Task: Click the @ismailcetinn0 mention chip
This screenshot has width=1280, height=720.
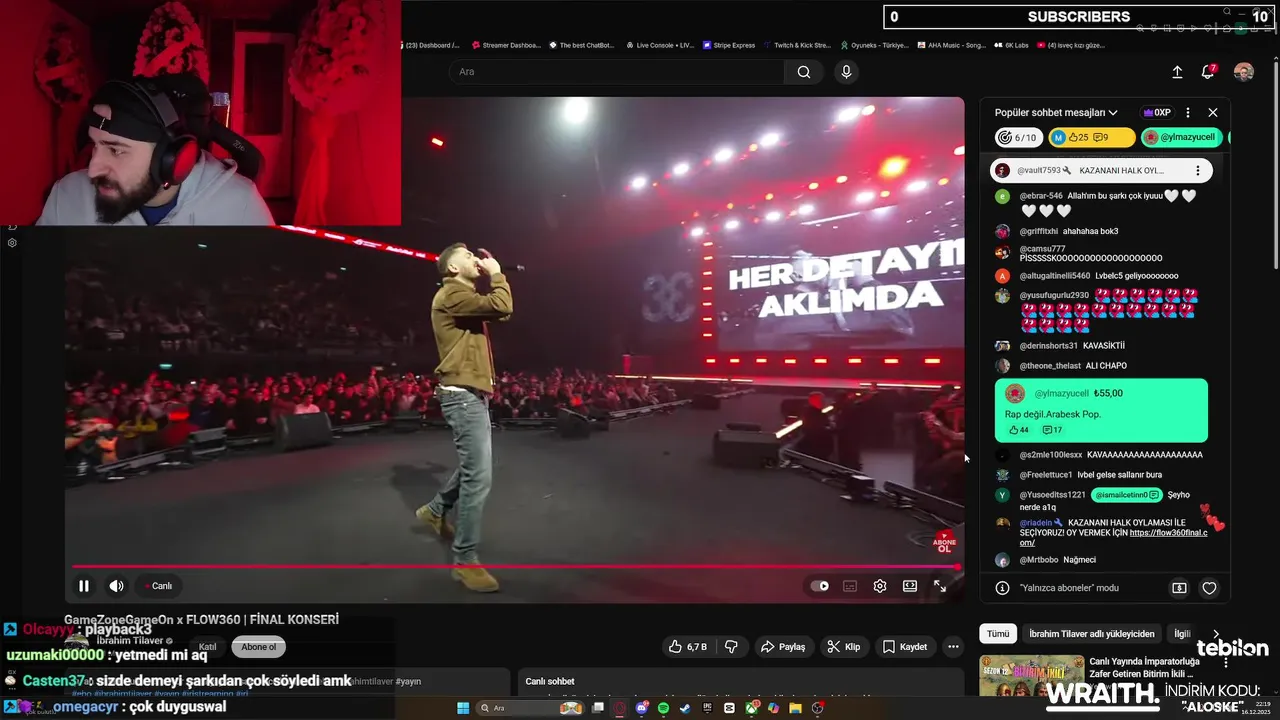Action: pos(1126,495)
